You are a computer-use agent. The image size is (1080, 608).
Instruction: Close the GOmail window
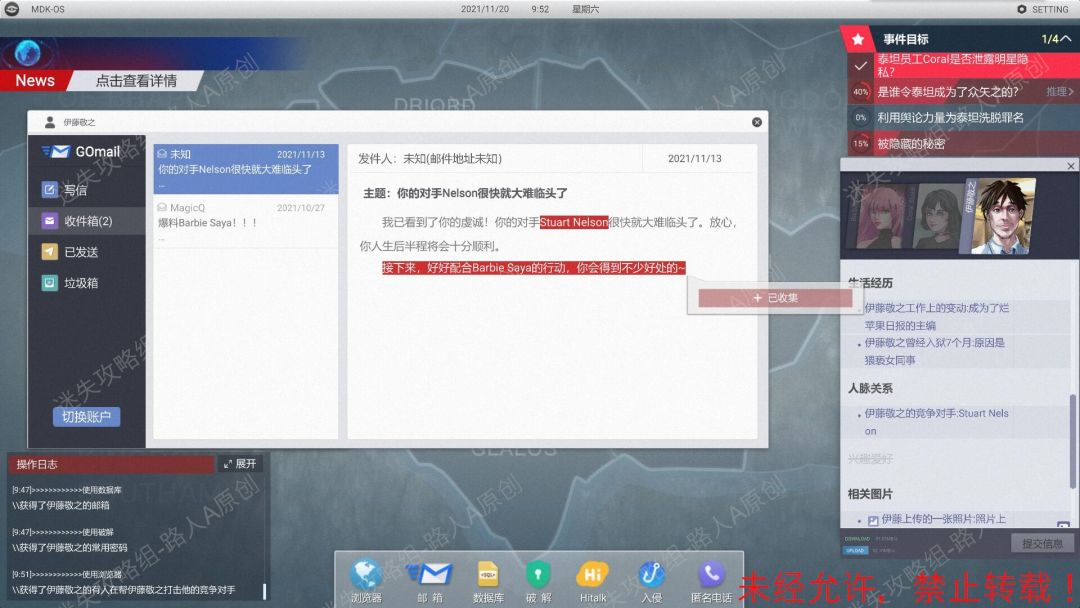(756, 122)
